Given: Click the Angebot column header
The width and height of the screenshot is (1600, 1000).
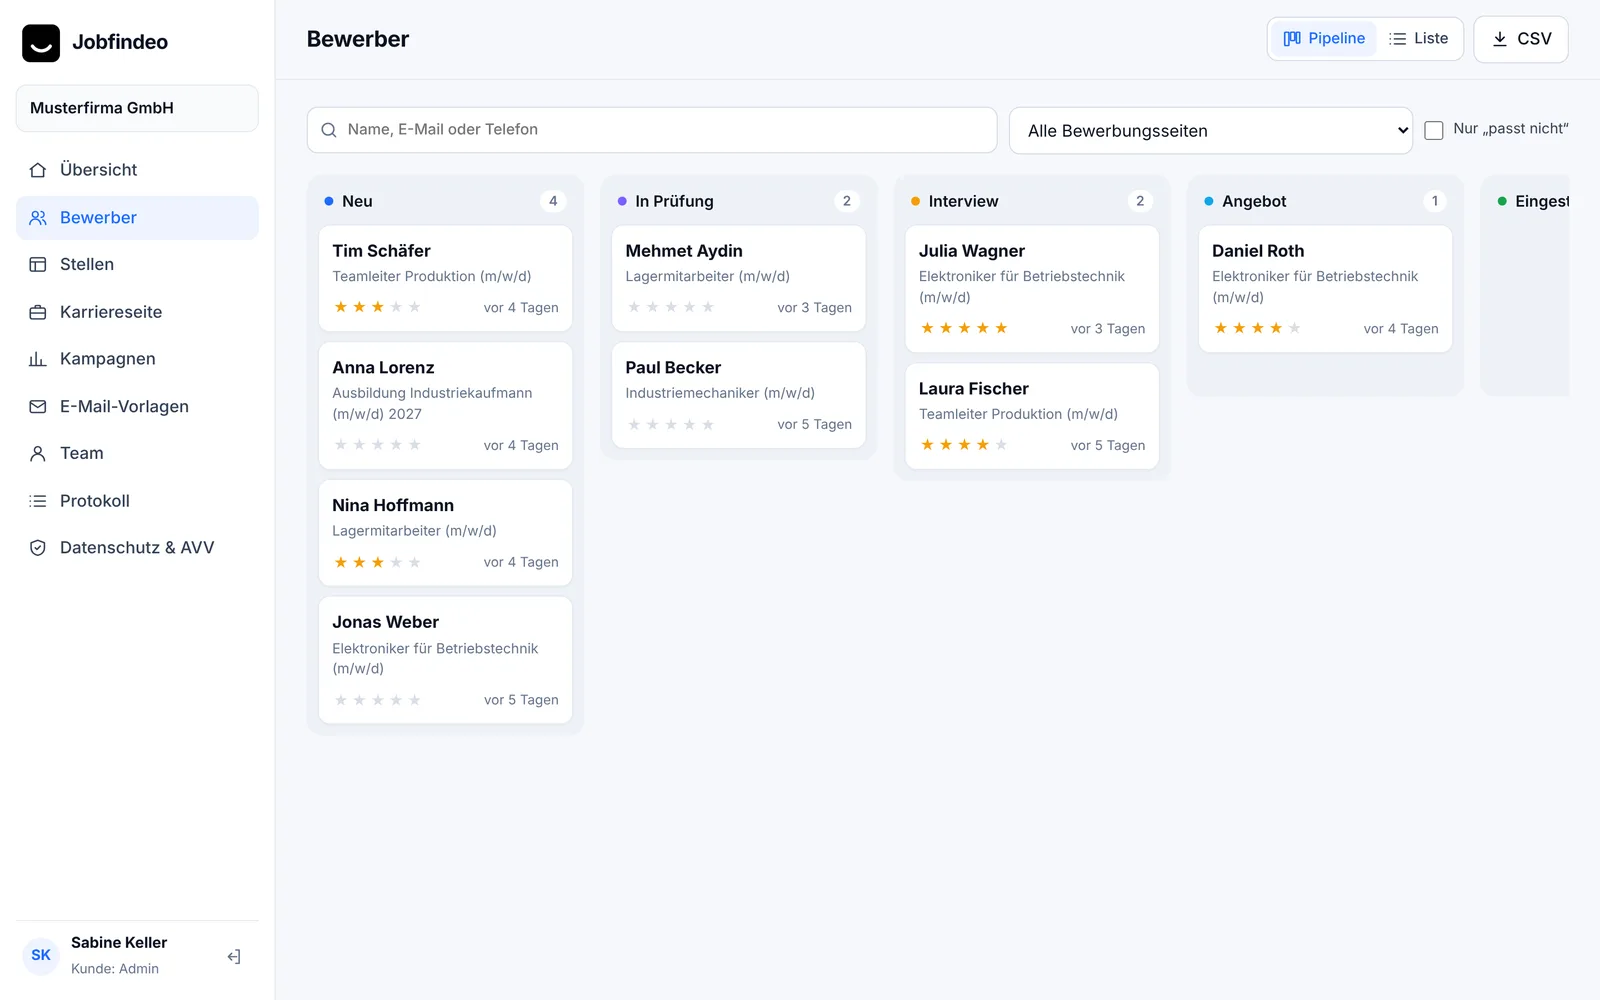Looking at the screenshot, I should tap(1325, 201).
